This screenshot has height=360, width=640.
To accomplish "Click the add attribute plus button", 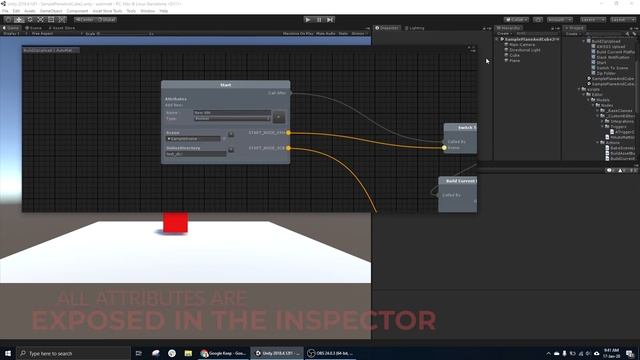I will pyautogui.click(x=279, y=117).
